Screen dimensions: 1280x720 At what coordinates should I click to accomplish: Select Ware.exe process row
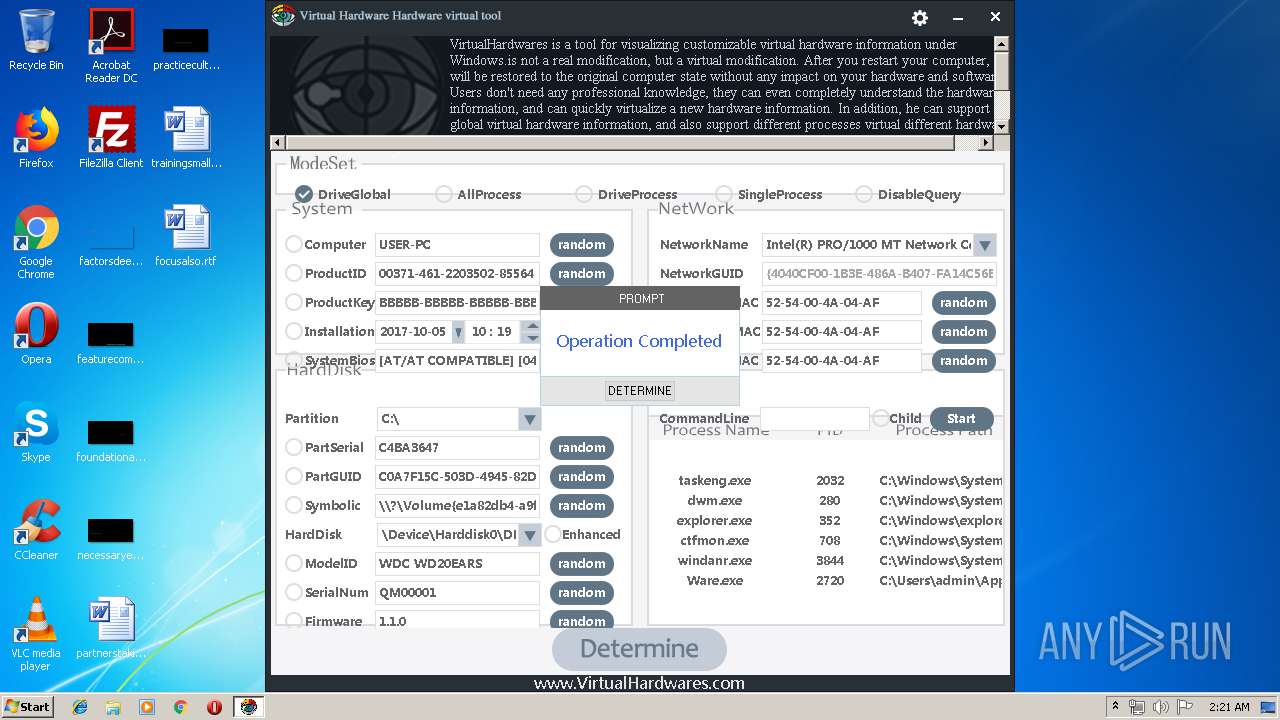[826, 581]
